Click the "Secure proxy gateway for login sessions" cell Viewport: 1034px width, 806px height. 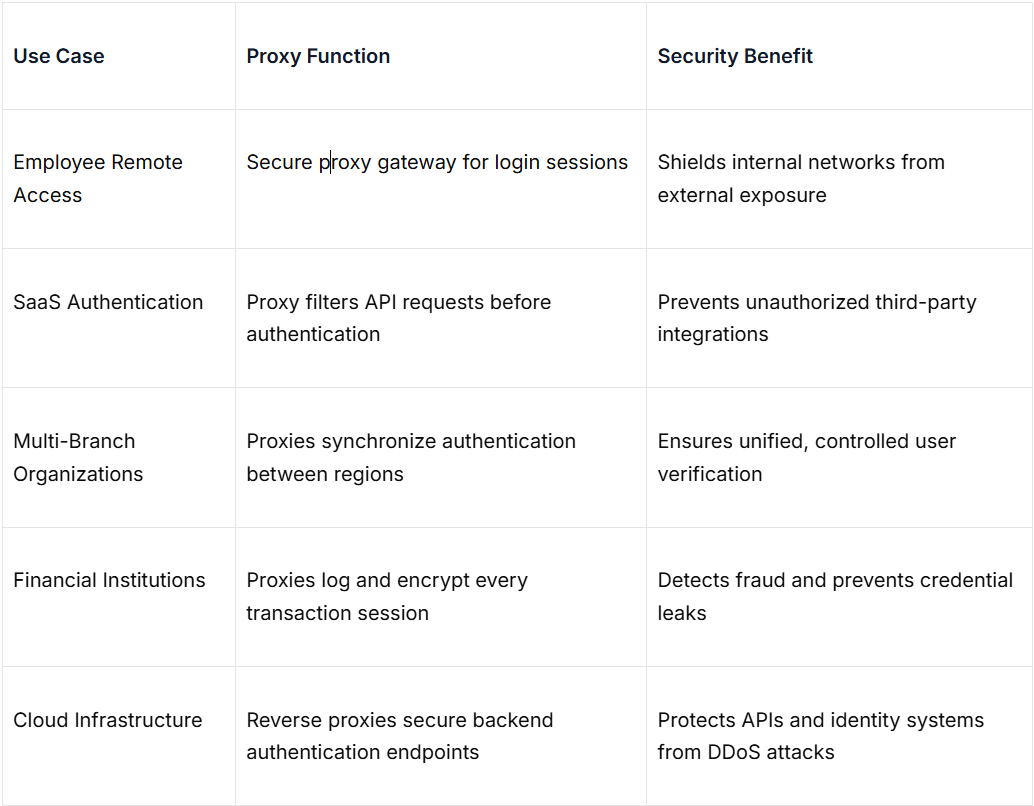(437, 162)
